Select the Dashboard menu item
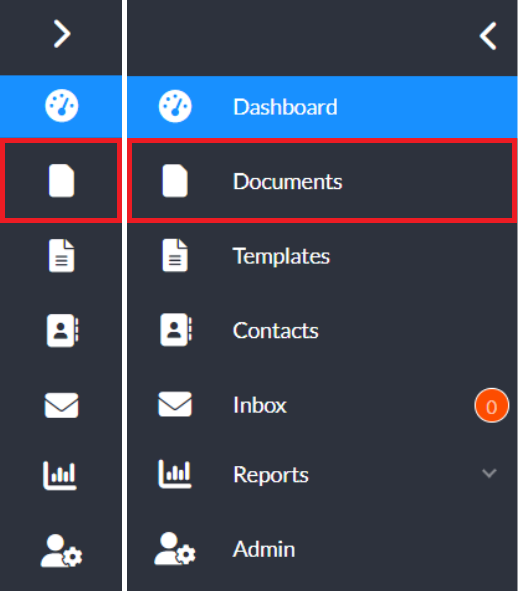This screenshot has height=591, width=518. 322,107
